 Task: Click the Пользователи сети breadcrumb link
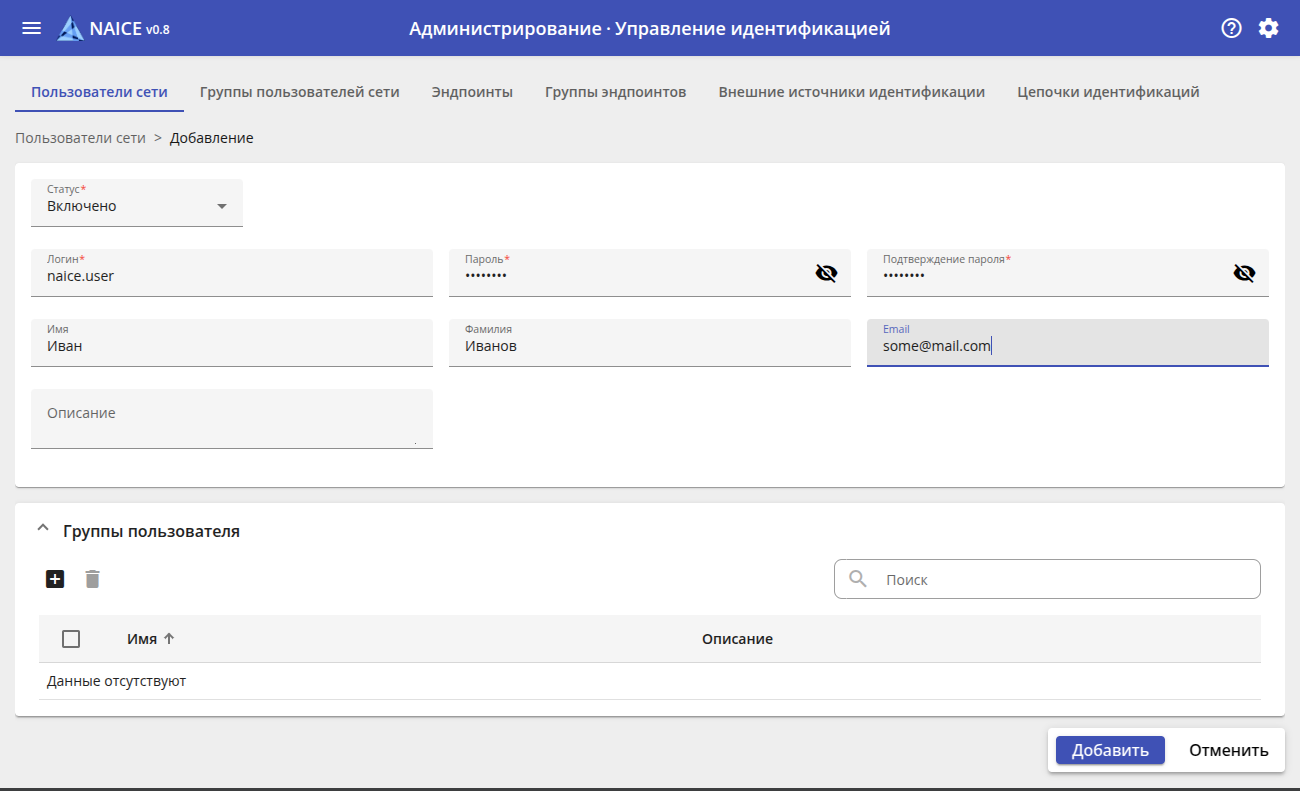(80, 138)
